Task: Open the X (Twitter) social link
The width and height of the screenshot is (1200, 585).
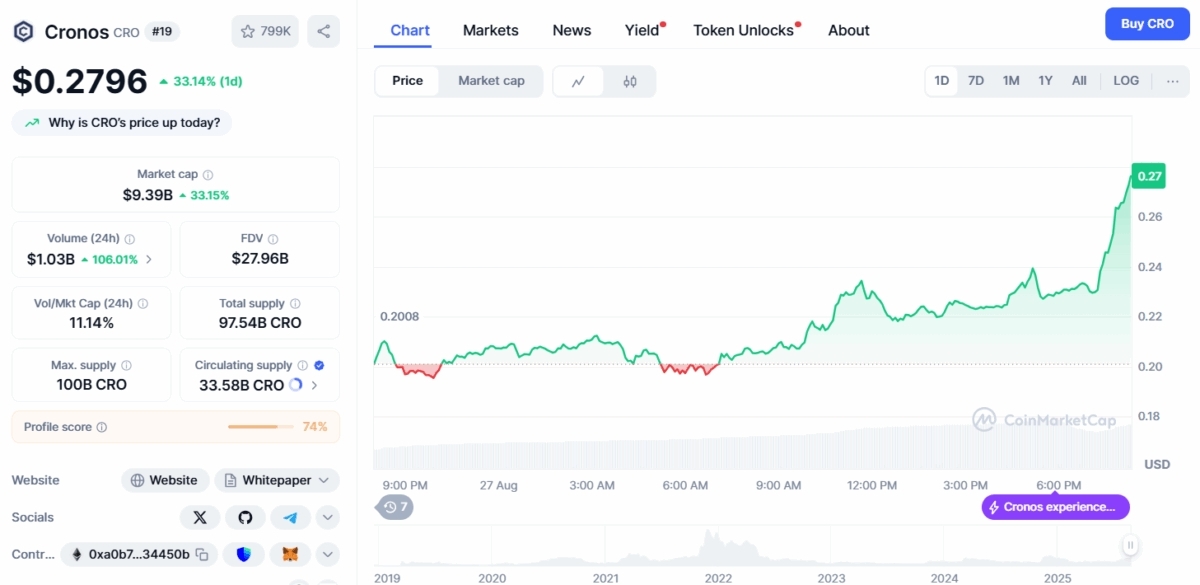Action: [200, 517]
